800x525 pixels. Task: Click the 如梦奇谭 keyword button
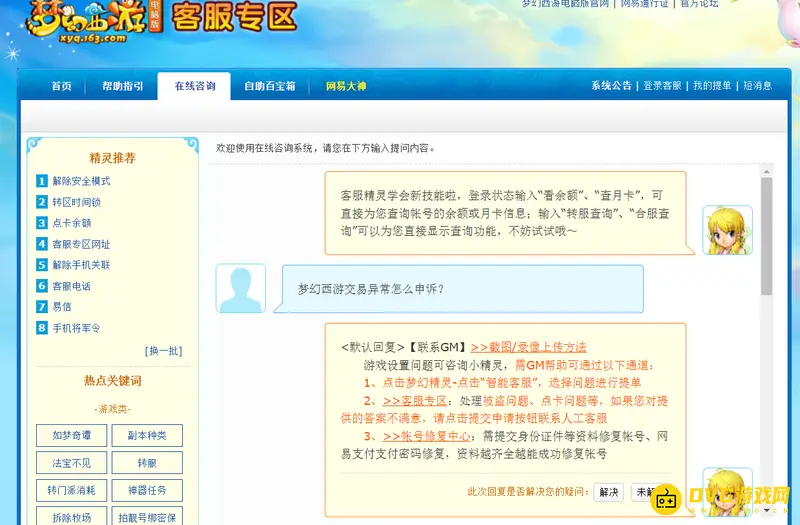71,435
